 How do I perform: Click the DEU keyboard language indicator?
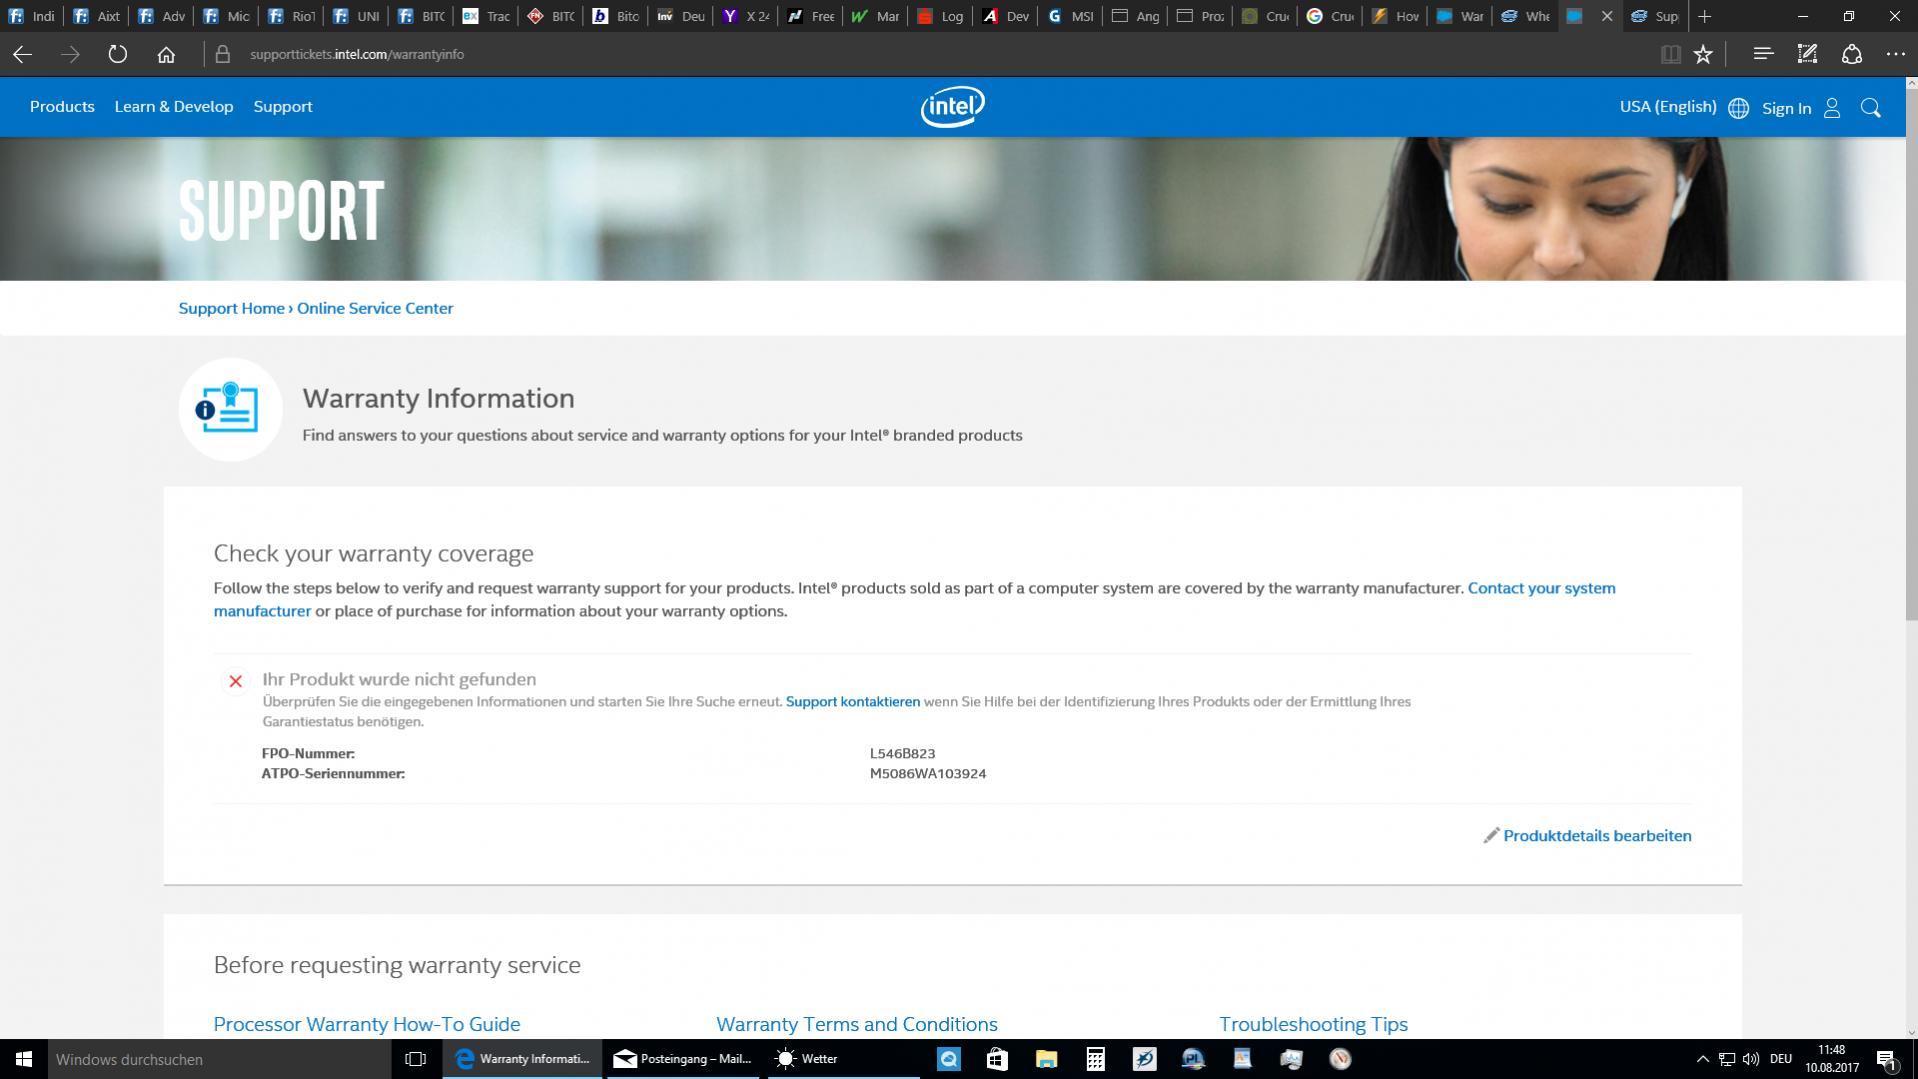(1781, 1059)
